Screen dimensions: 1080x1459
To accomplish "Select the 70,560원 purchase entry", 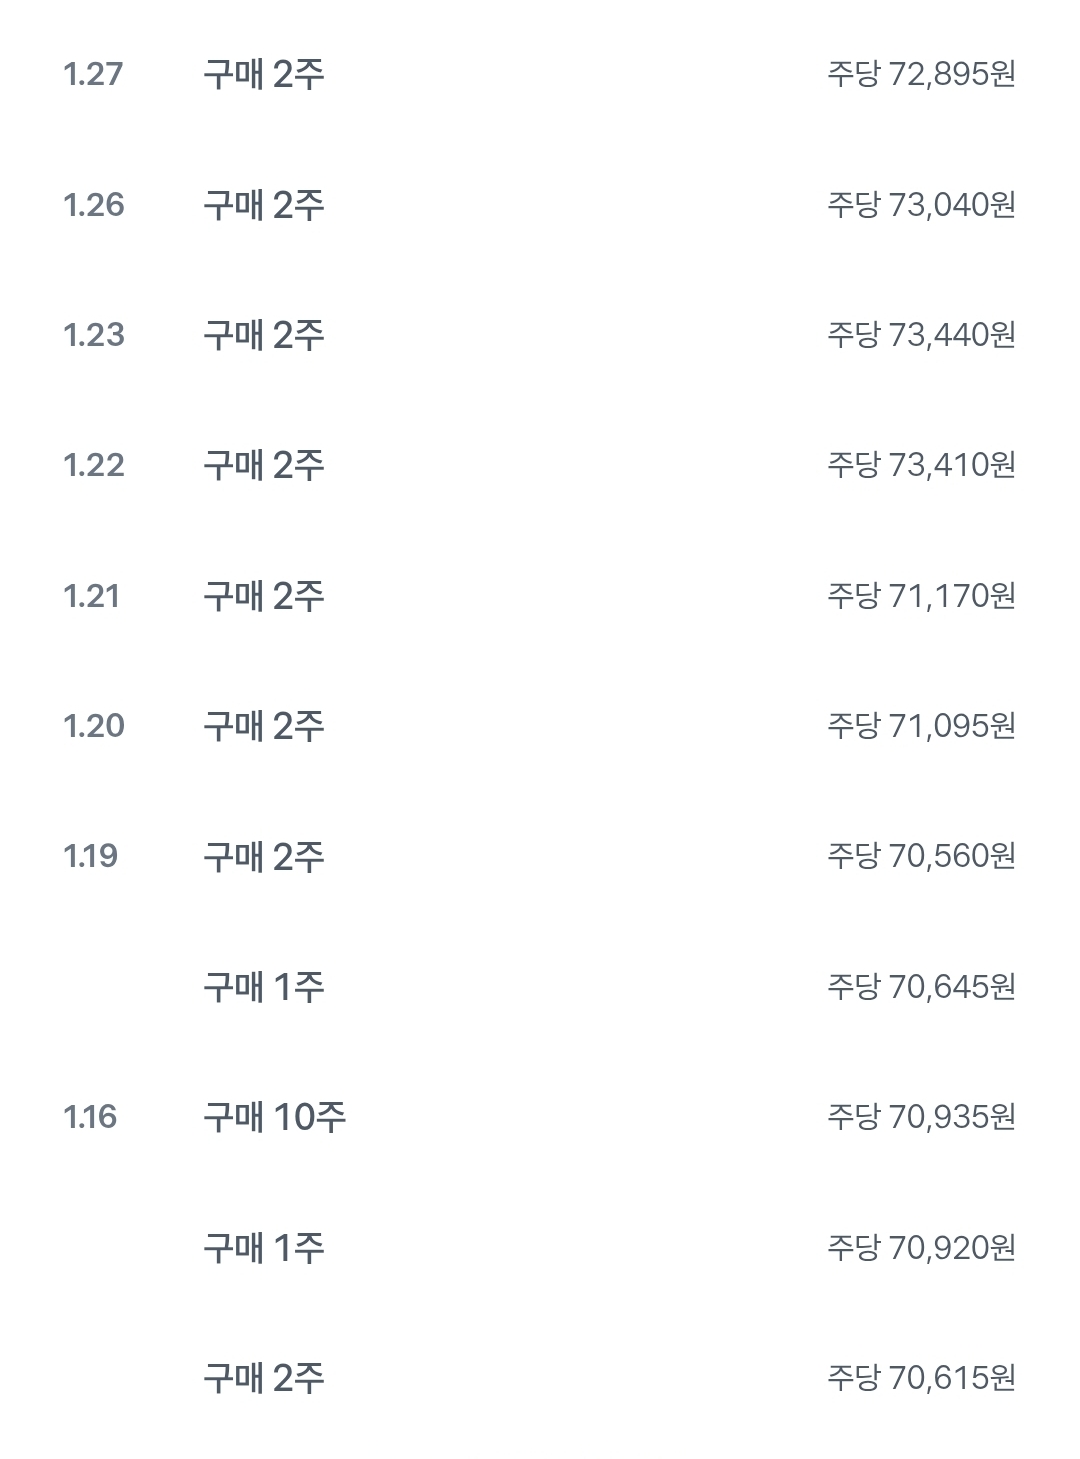I will tap(920, 856).
